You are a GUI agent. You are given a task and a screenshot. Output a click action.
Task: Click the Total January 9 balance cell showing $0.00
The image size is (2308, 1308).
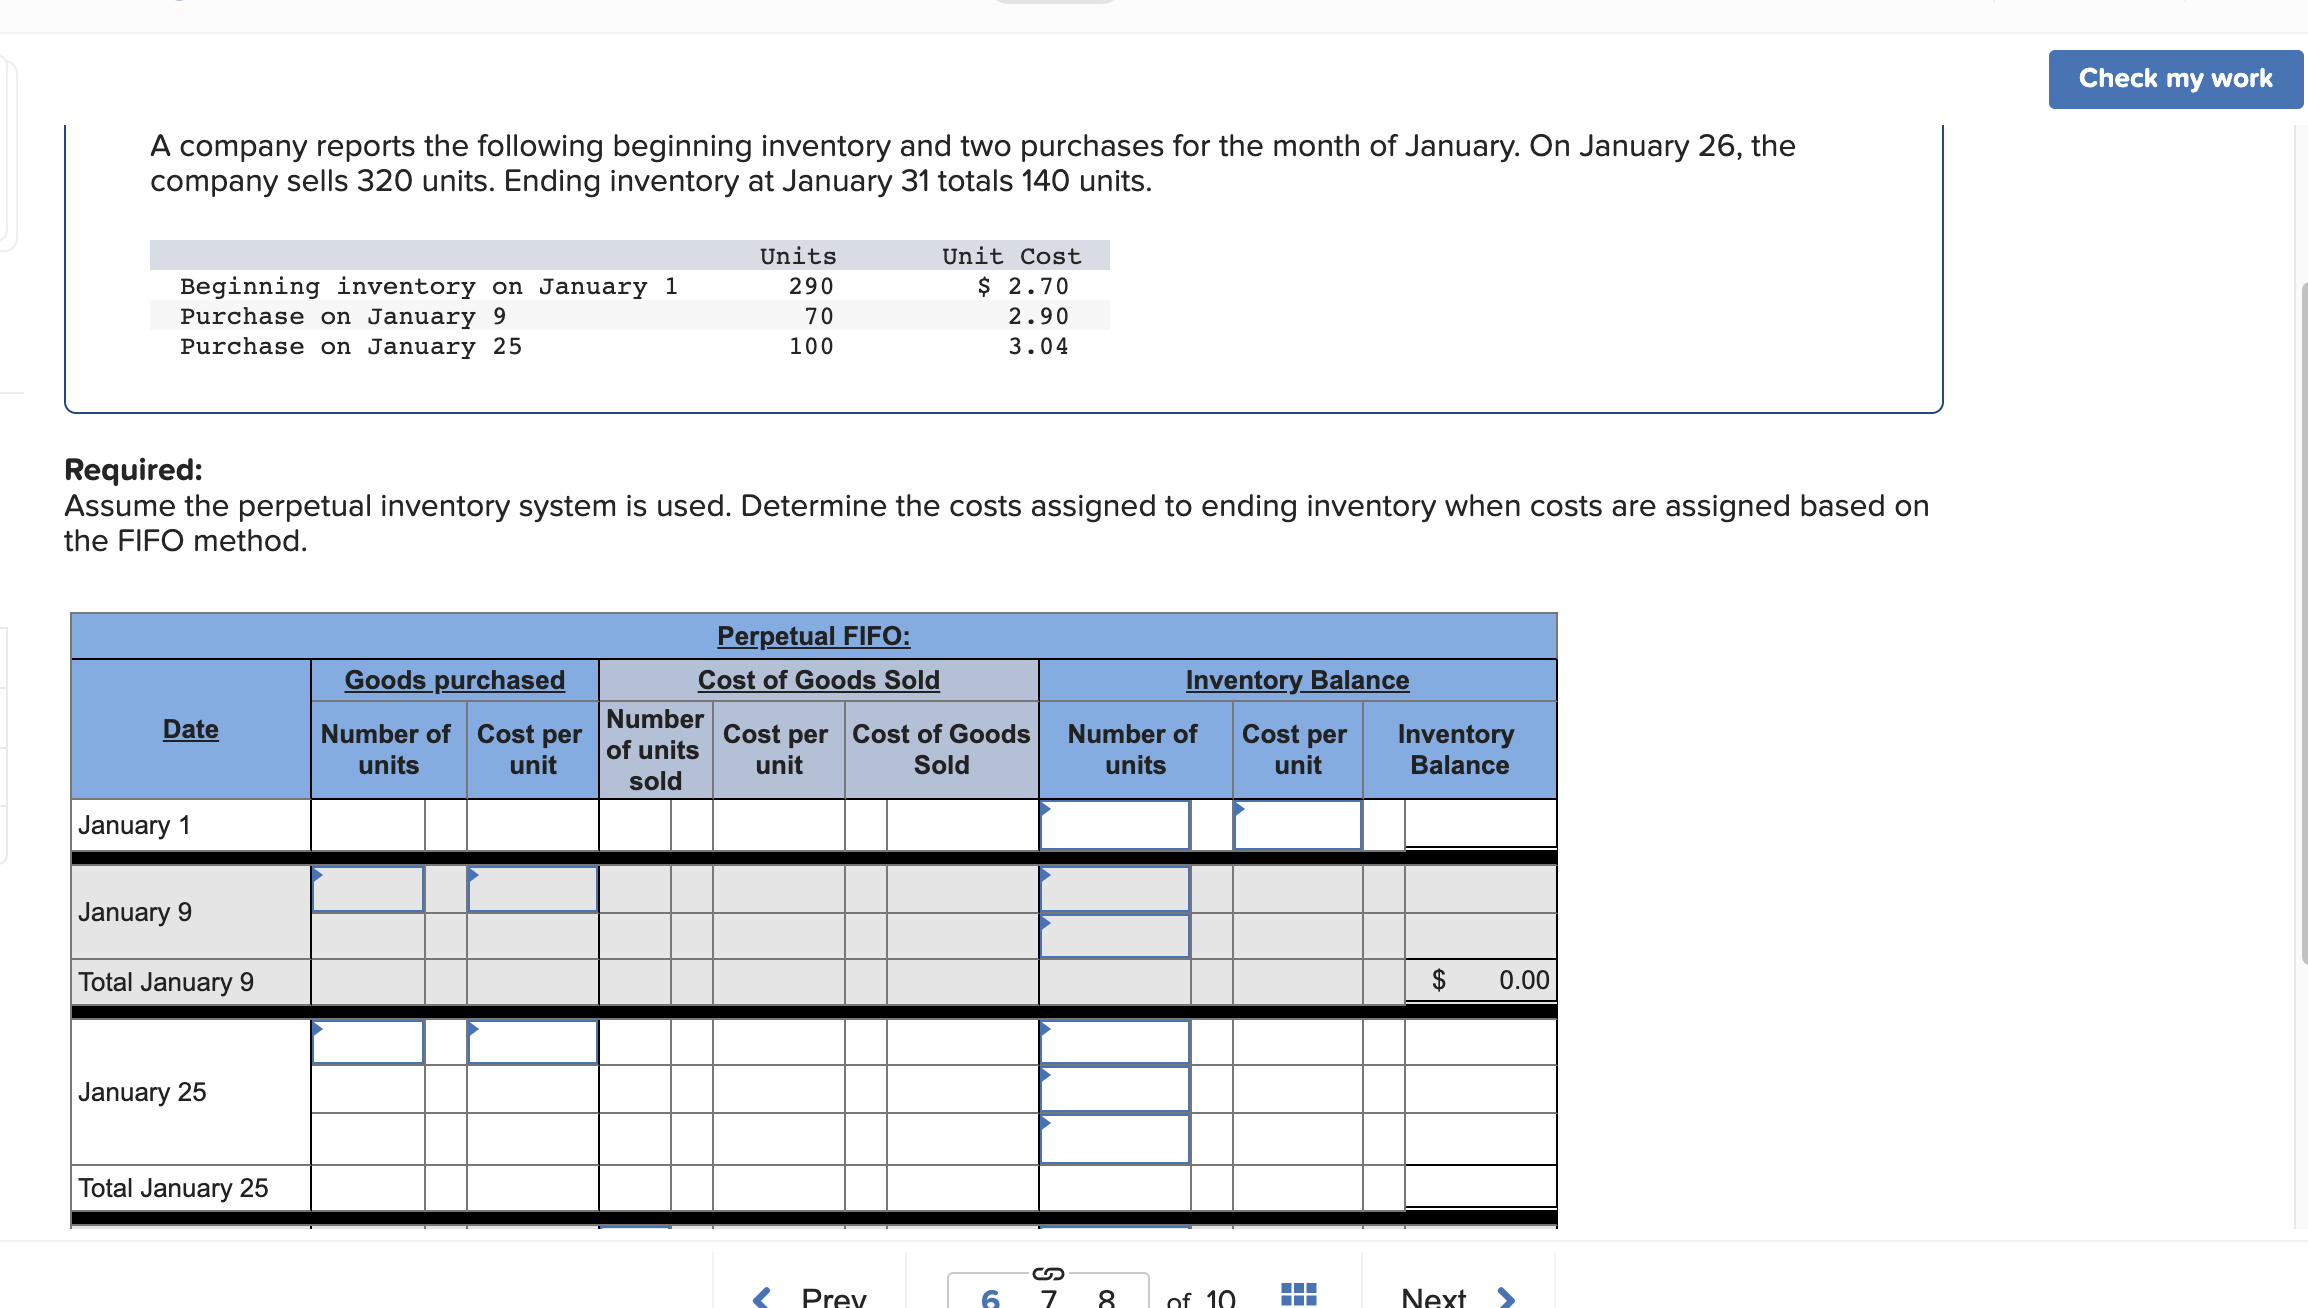tap(1480, 981)
